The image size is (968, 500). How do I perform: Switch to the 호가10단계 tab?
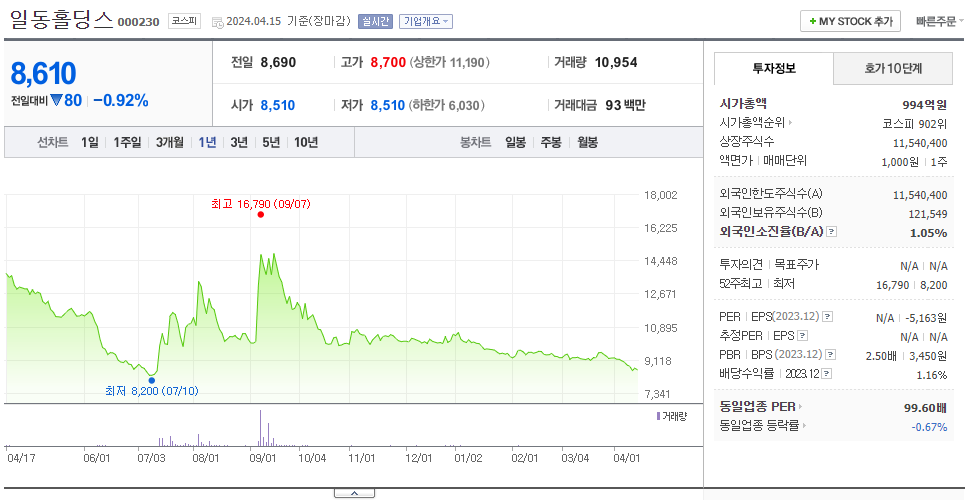point(893,69)
